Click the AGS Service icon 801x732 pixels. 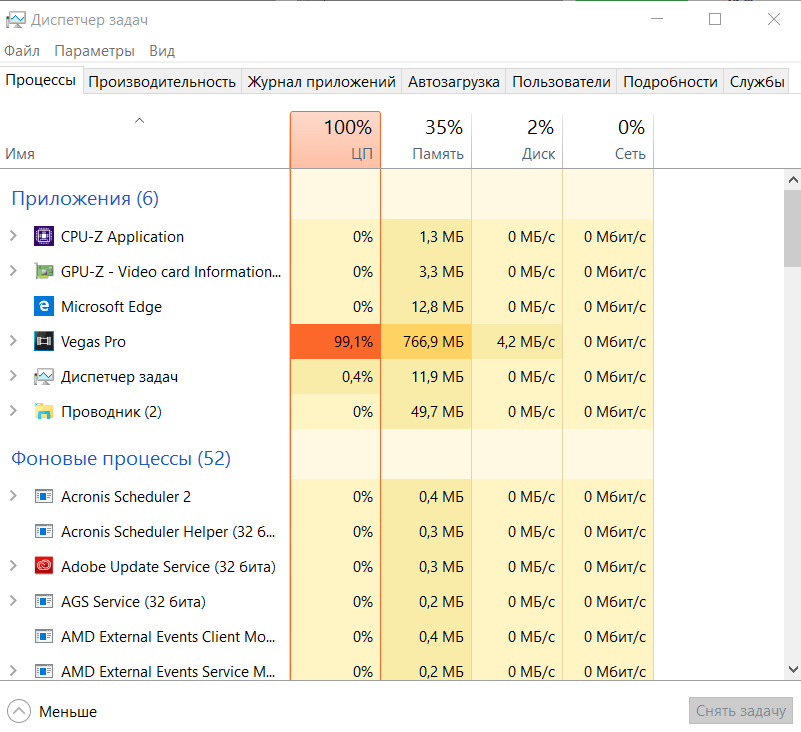point(44,601)
